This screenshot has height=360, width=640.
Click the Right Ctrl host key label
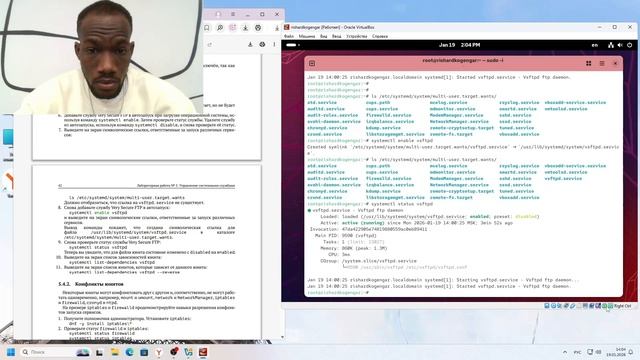coord(622,306)
